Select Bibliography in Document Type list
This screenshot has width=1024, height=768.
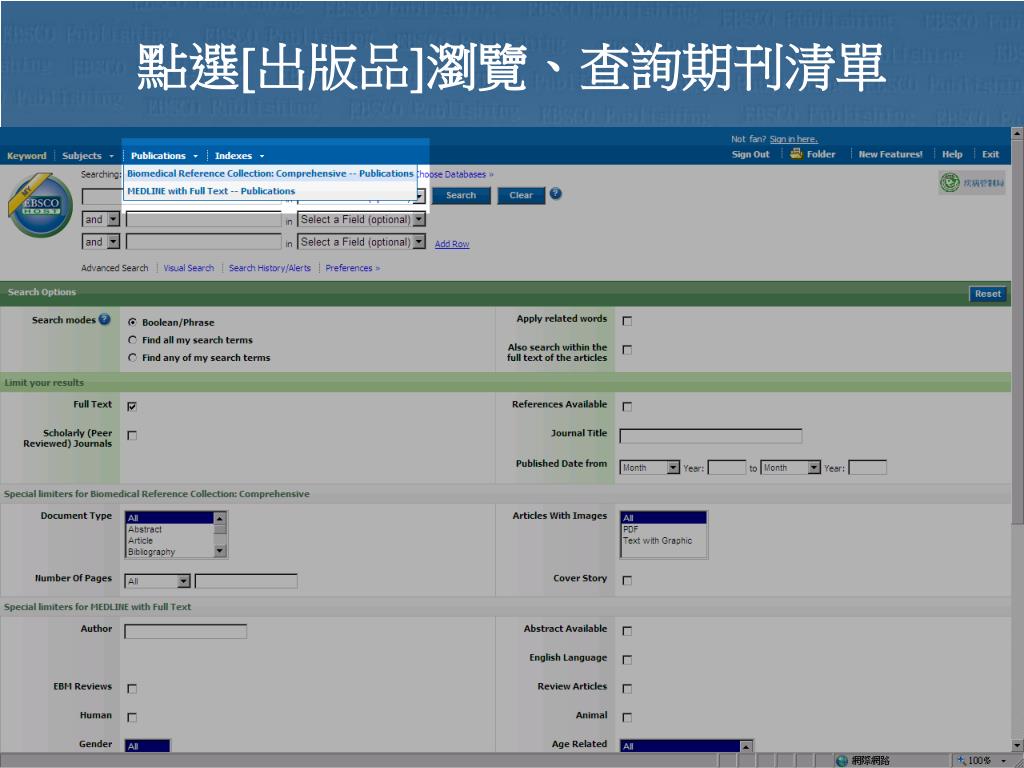coord(152,552)
